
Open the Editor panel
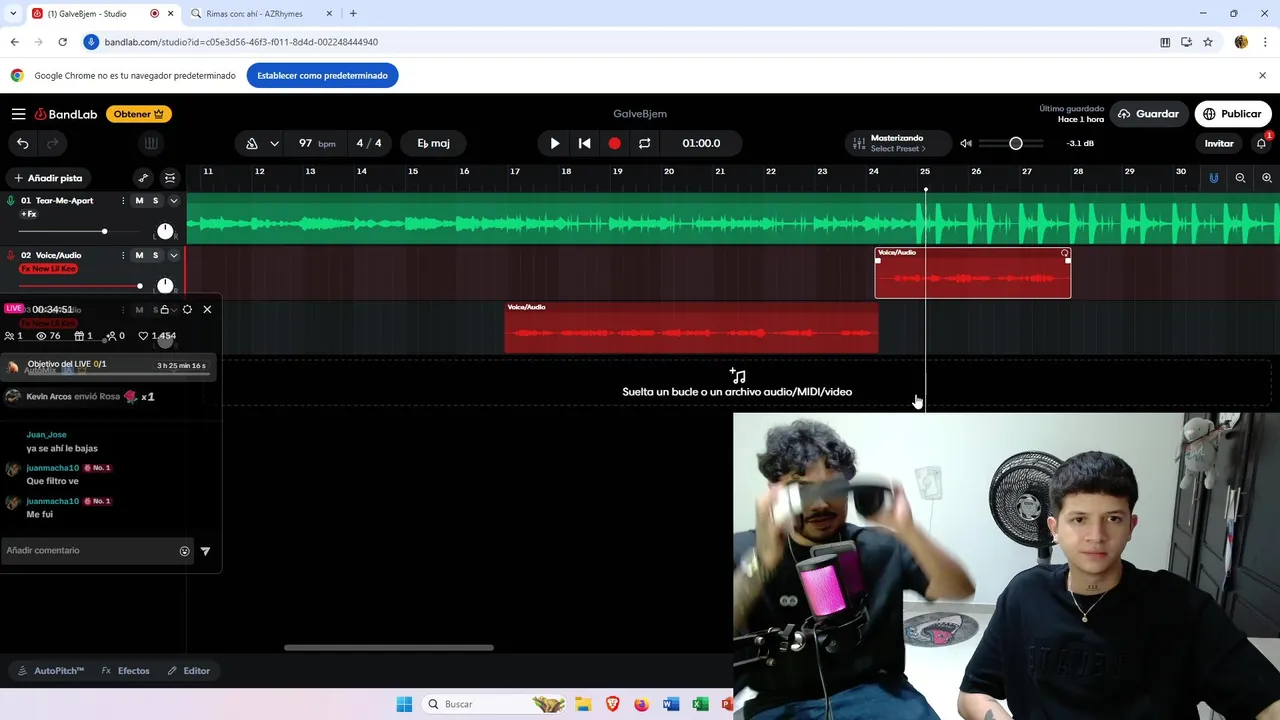tap(189, 671)
